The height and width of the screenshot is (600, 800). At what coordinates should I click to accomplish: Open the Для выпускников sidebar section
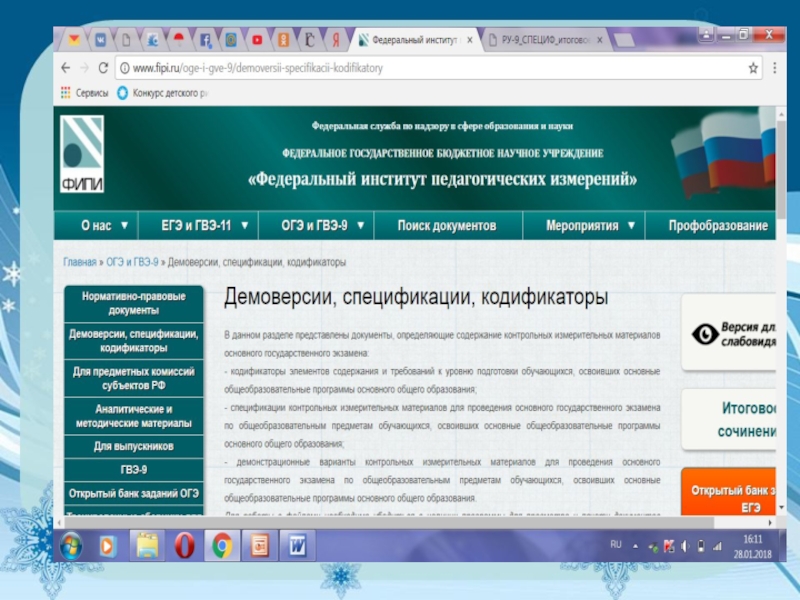click(133, 446)
